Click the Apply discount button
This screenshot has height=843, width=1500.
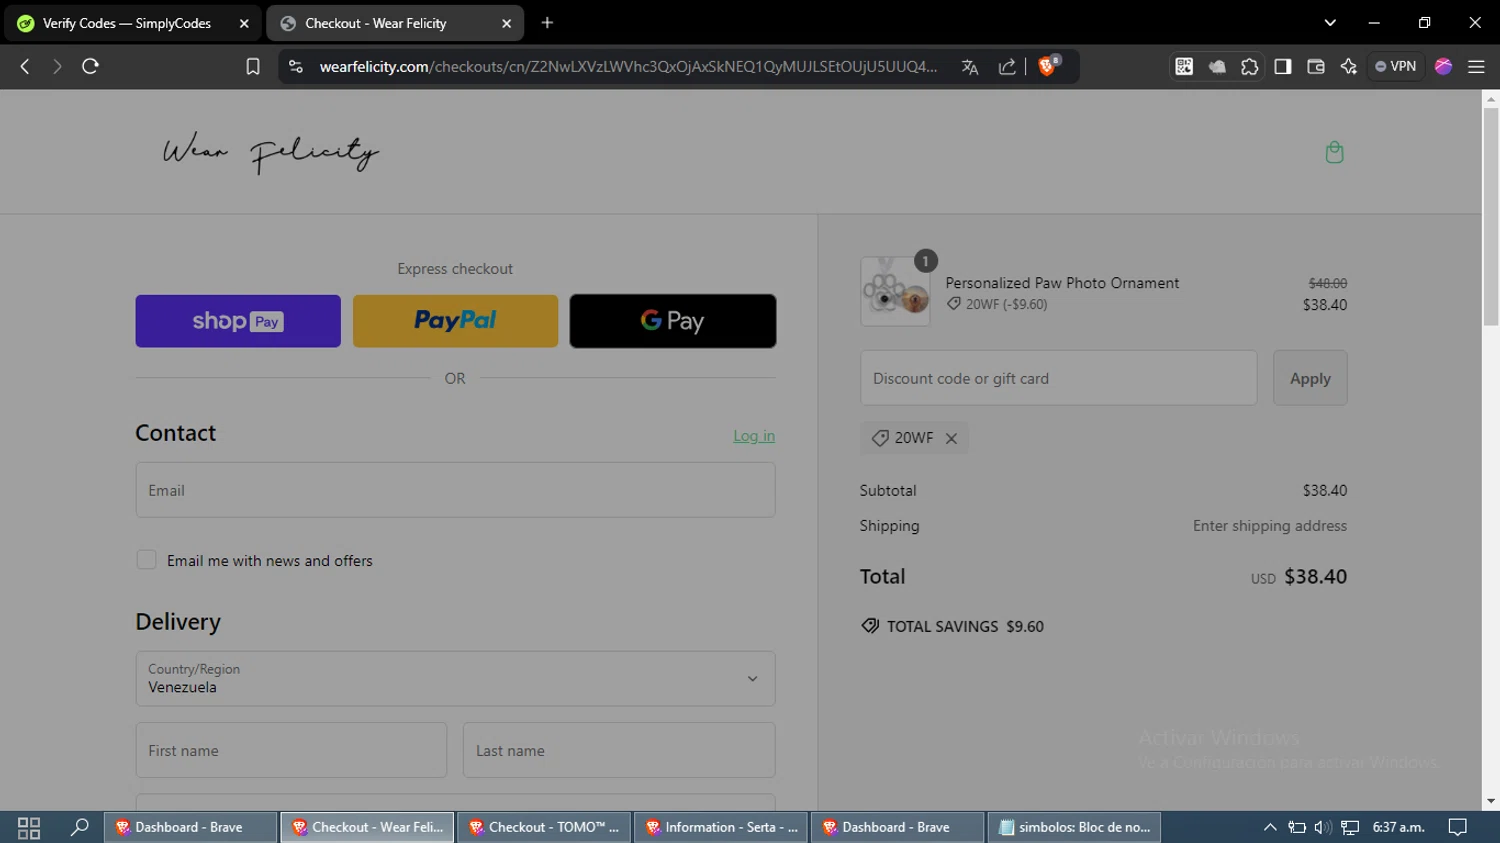coord(1310,378)
